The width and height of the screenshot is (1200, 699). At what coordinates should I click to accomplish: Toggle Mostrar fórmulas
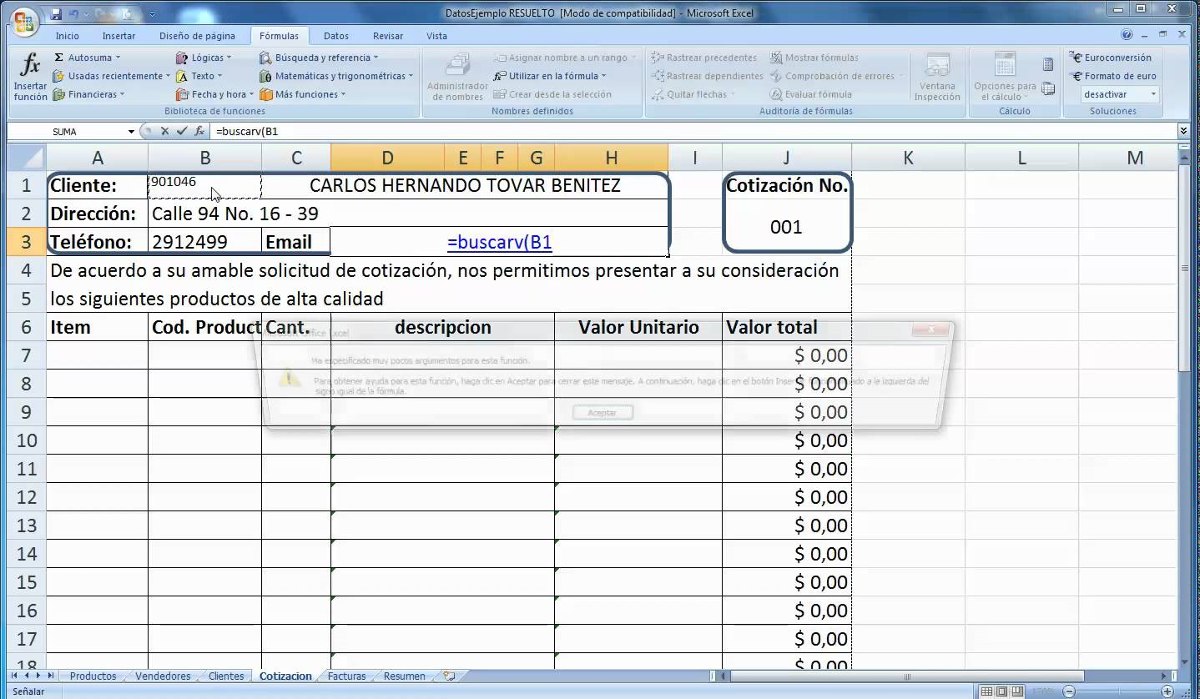(814, 58)
